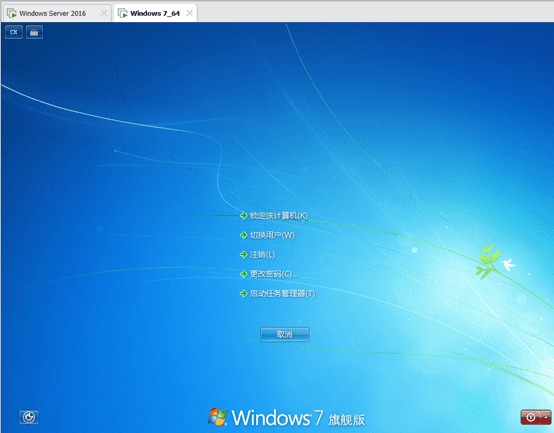Click the red shutdown power button
Viewport: 554px width, 433px height.
click(530, 417)
